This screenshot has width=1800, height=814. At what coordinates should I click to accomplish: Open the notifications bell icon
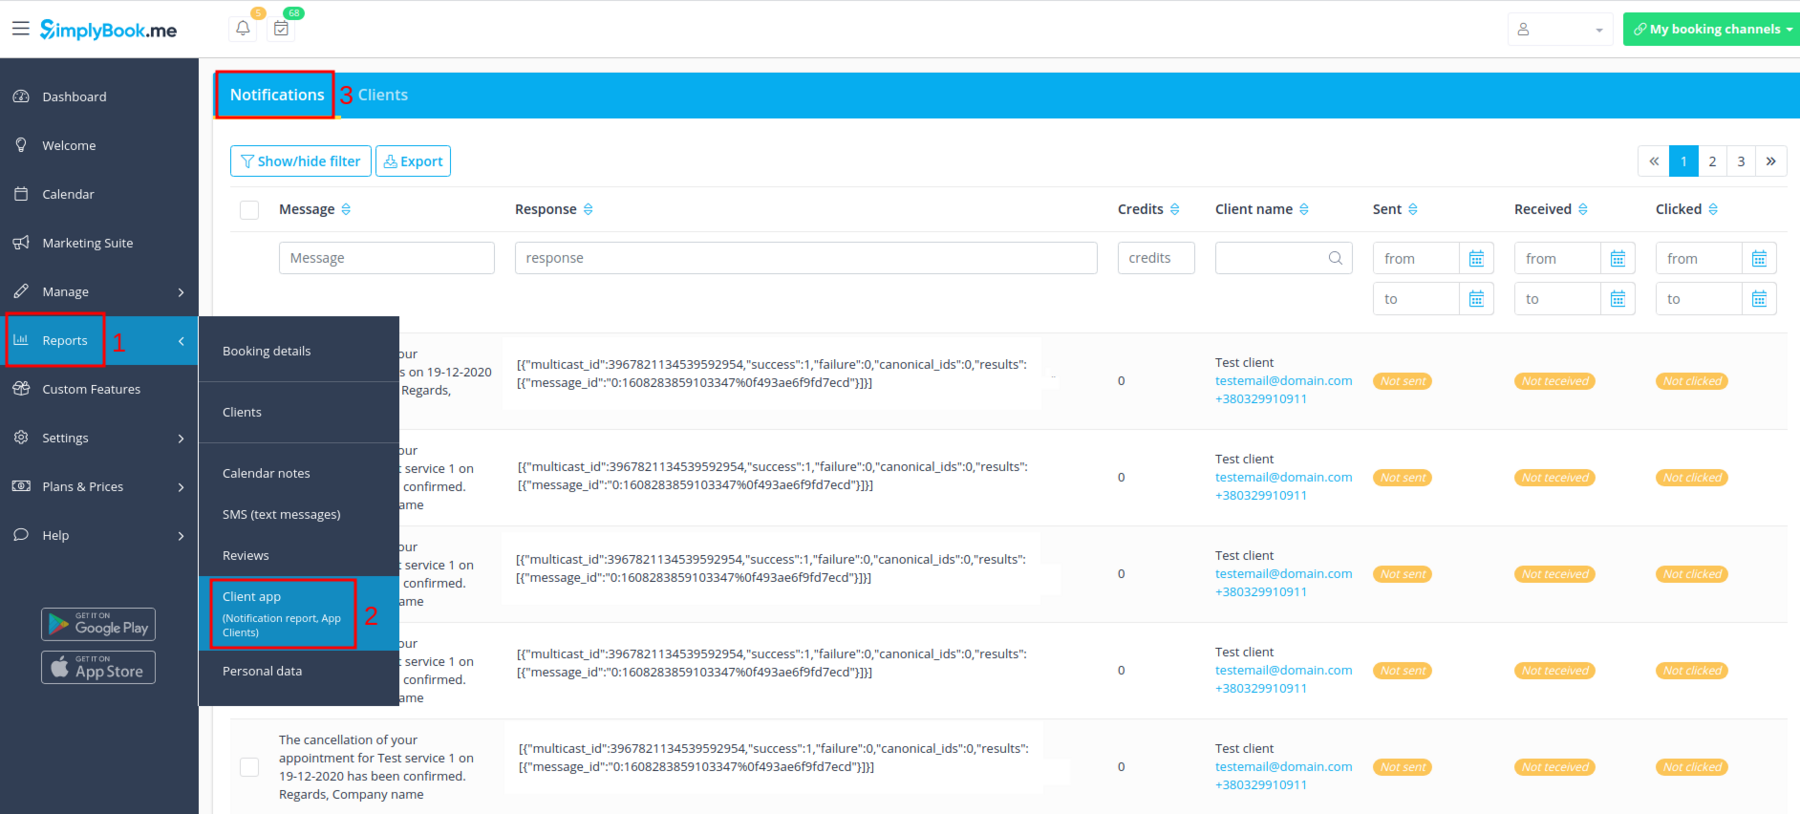243,29
